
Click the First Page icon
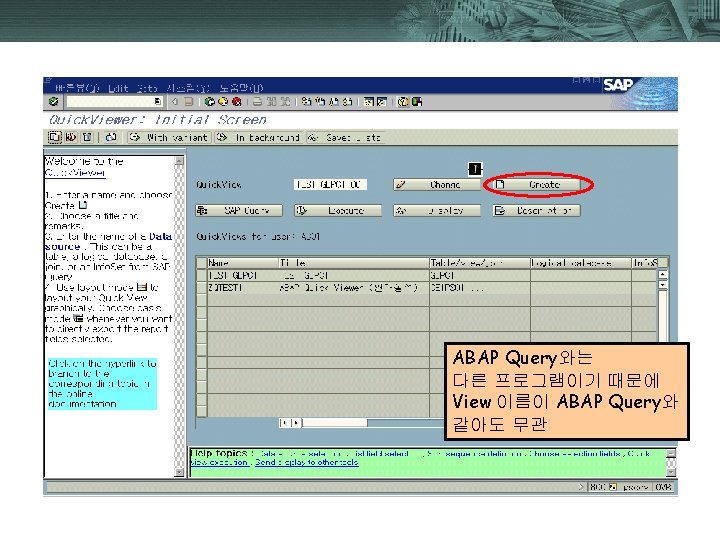click(x=307, y=101)
